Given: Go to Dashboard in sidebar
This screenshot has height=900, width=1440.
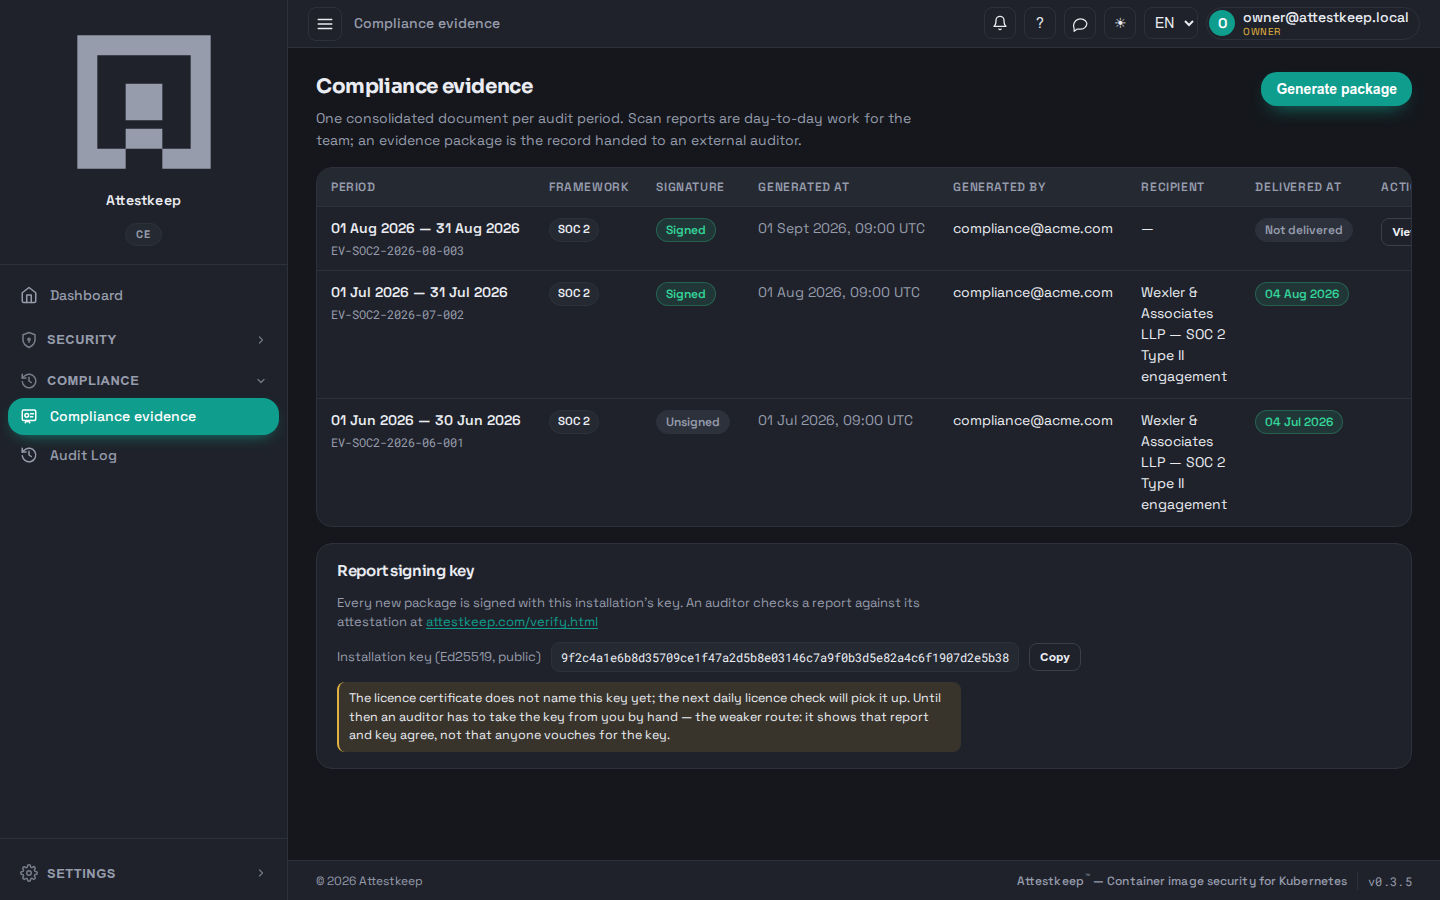Looking at the screenshot, I should 143,295.
